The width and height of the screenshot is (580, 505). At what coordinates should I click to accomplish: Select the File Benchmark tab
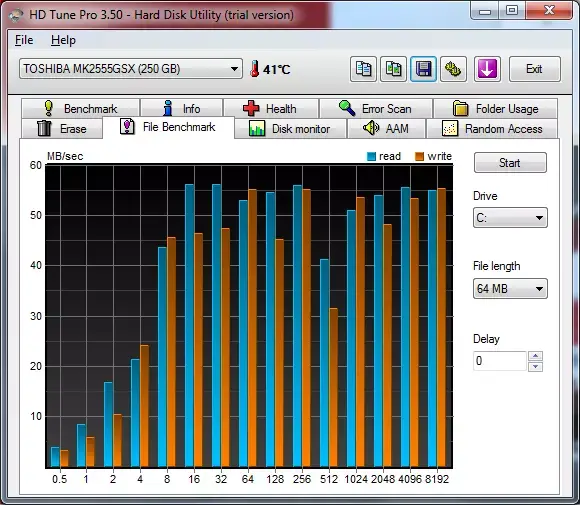pos(168,127)
